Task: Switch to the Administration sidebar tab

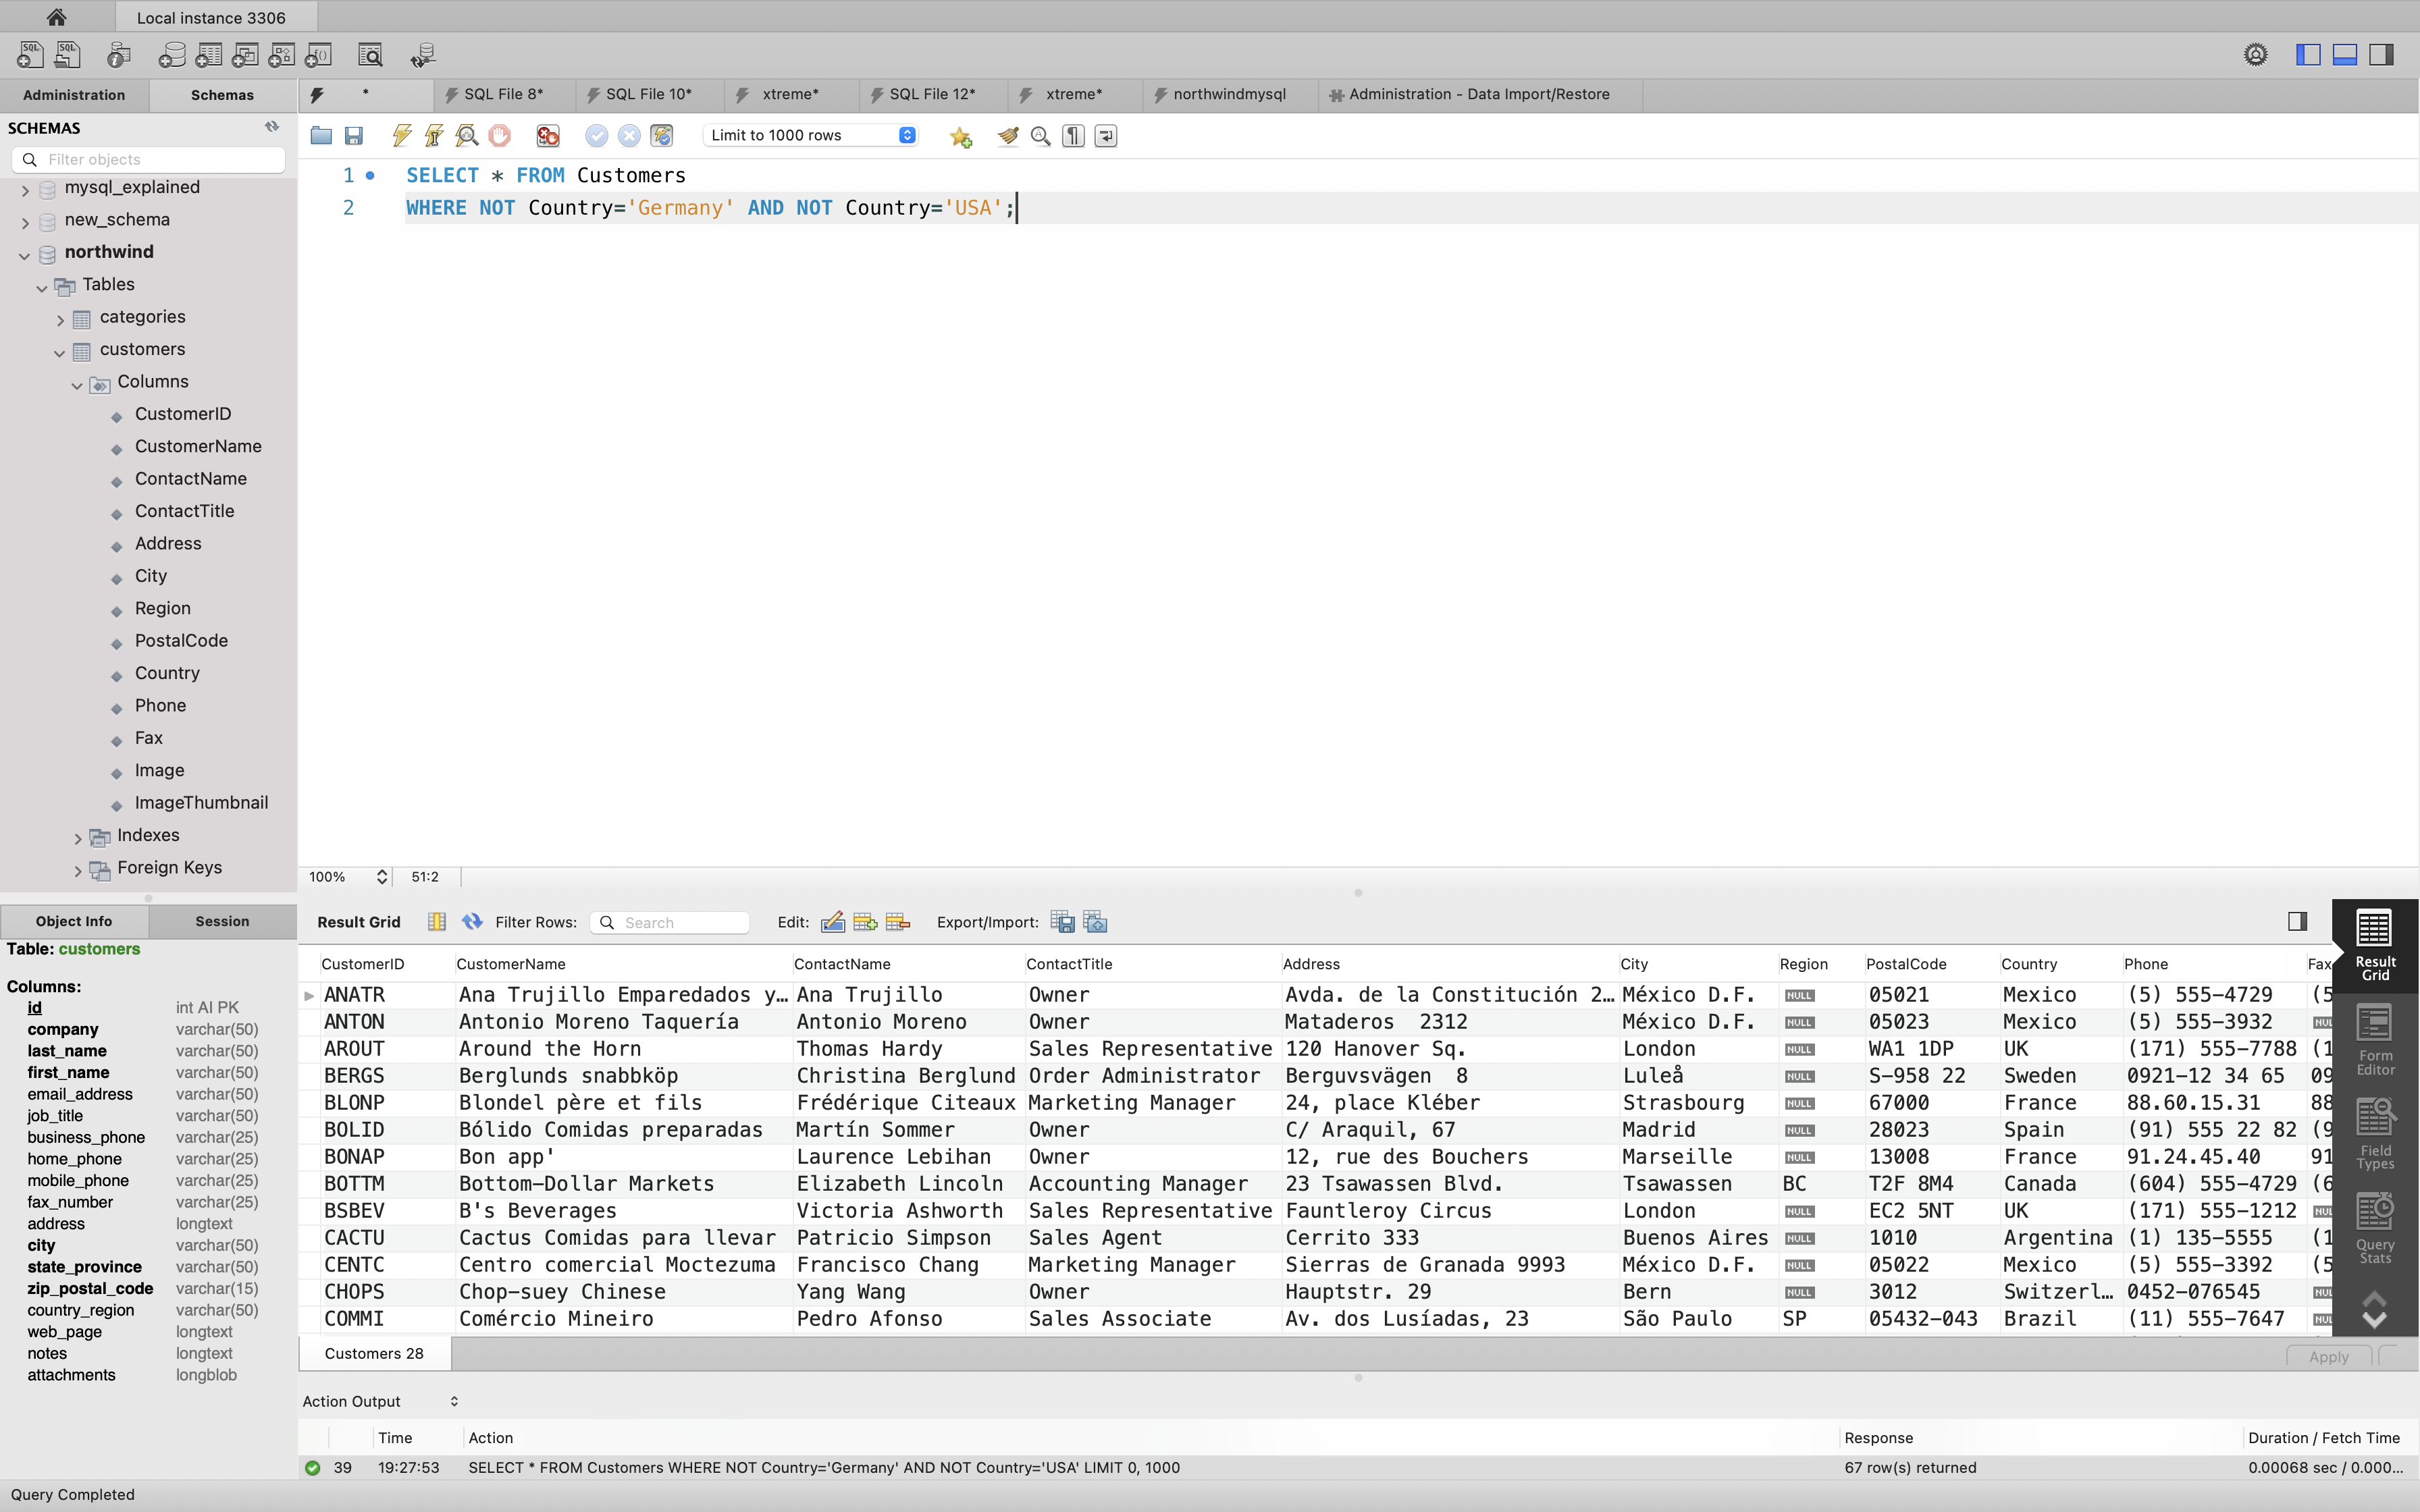Action: click(74, 95)
